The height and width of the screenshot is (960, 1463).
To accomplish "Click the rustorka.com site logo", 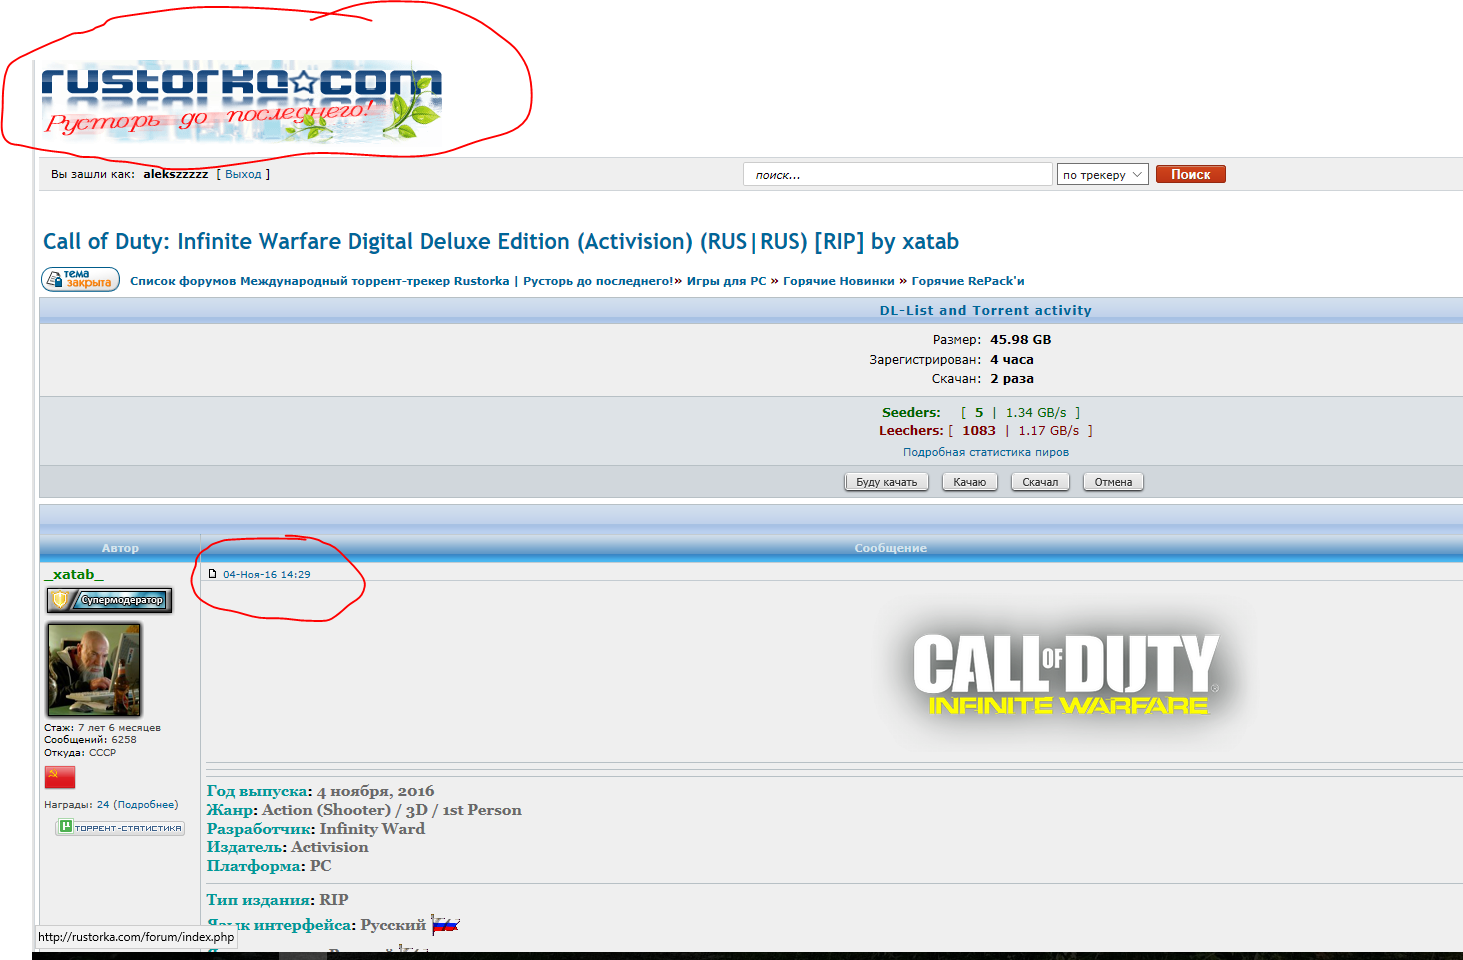I will tap(241, 101).
